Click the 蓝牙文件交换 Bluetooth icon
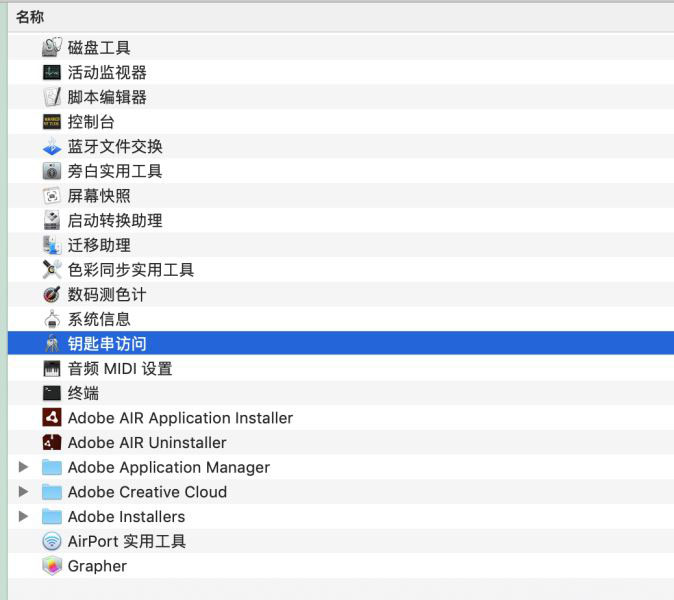 point(52,146)
